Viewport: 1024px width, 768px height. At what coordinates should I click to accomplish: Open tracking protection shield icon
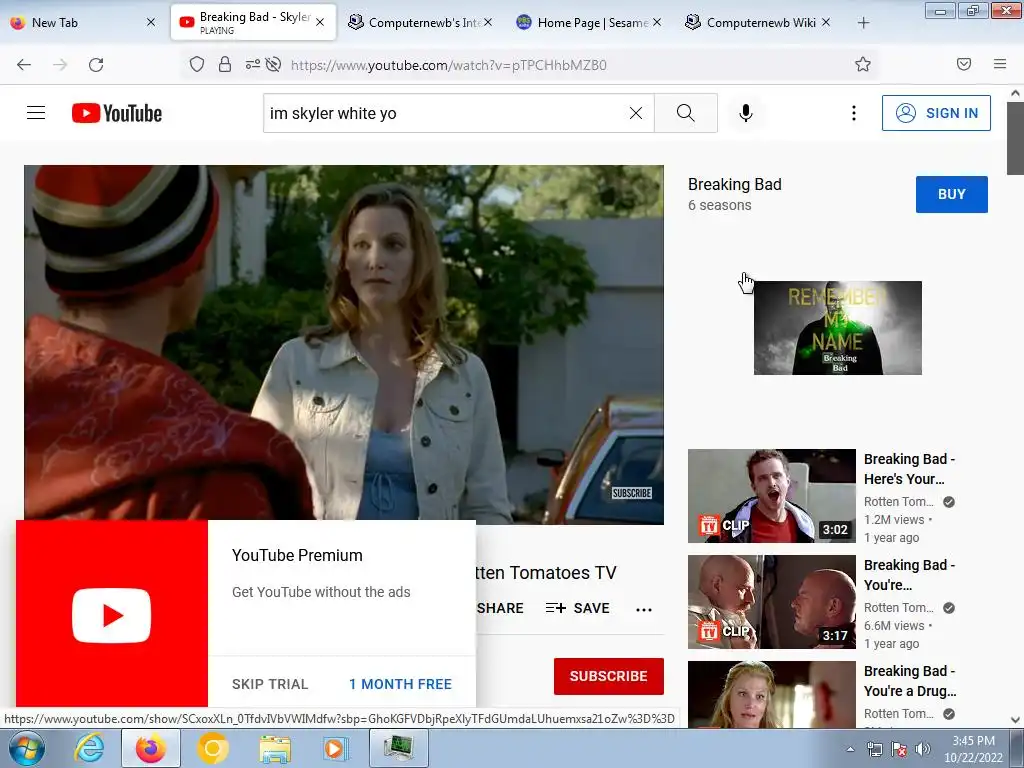197,64
